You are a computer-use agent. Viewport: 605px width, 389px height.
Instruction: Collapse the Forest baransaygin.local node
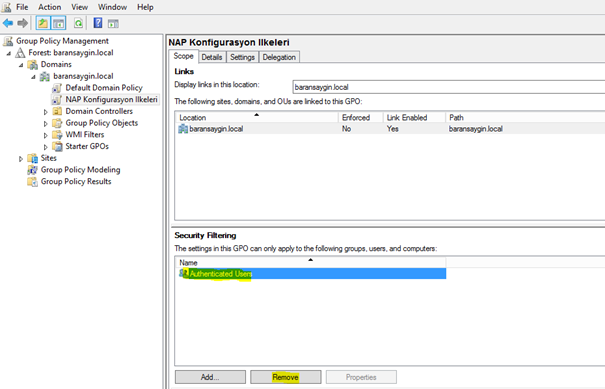[8, 53]
